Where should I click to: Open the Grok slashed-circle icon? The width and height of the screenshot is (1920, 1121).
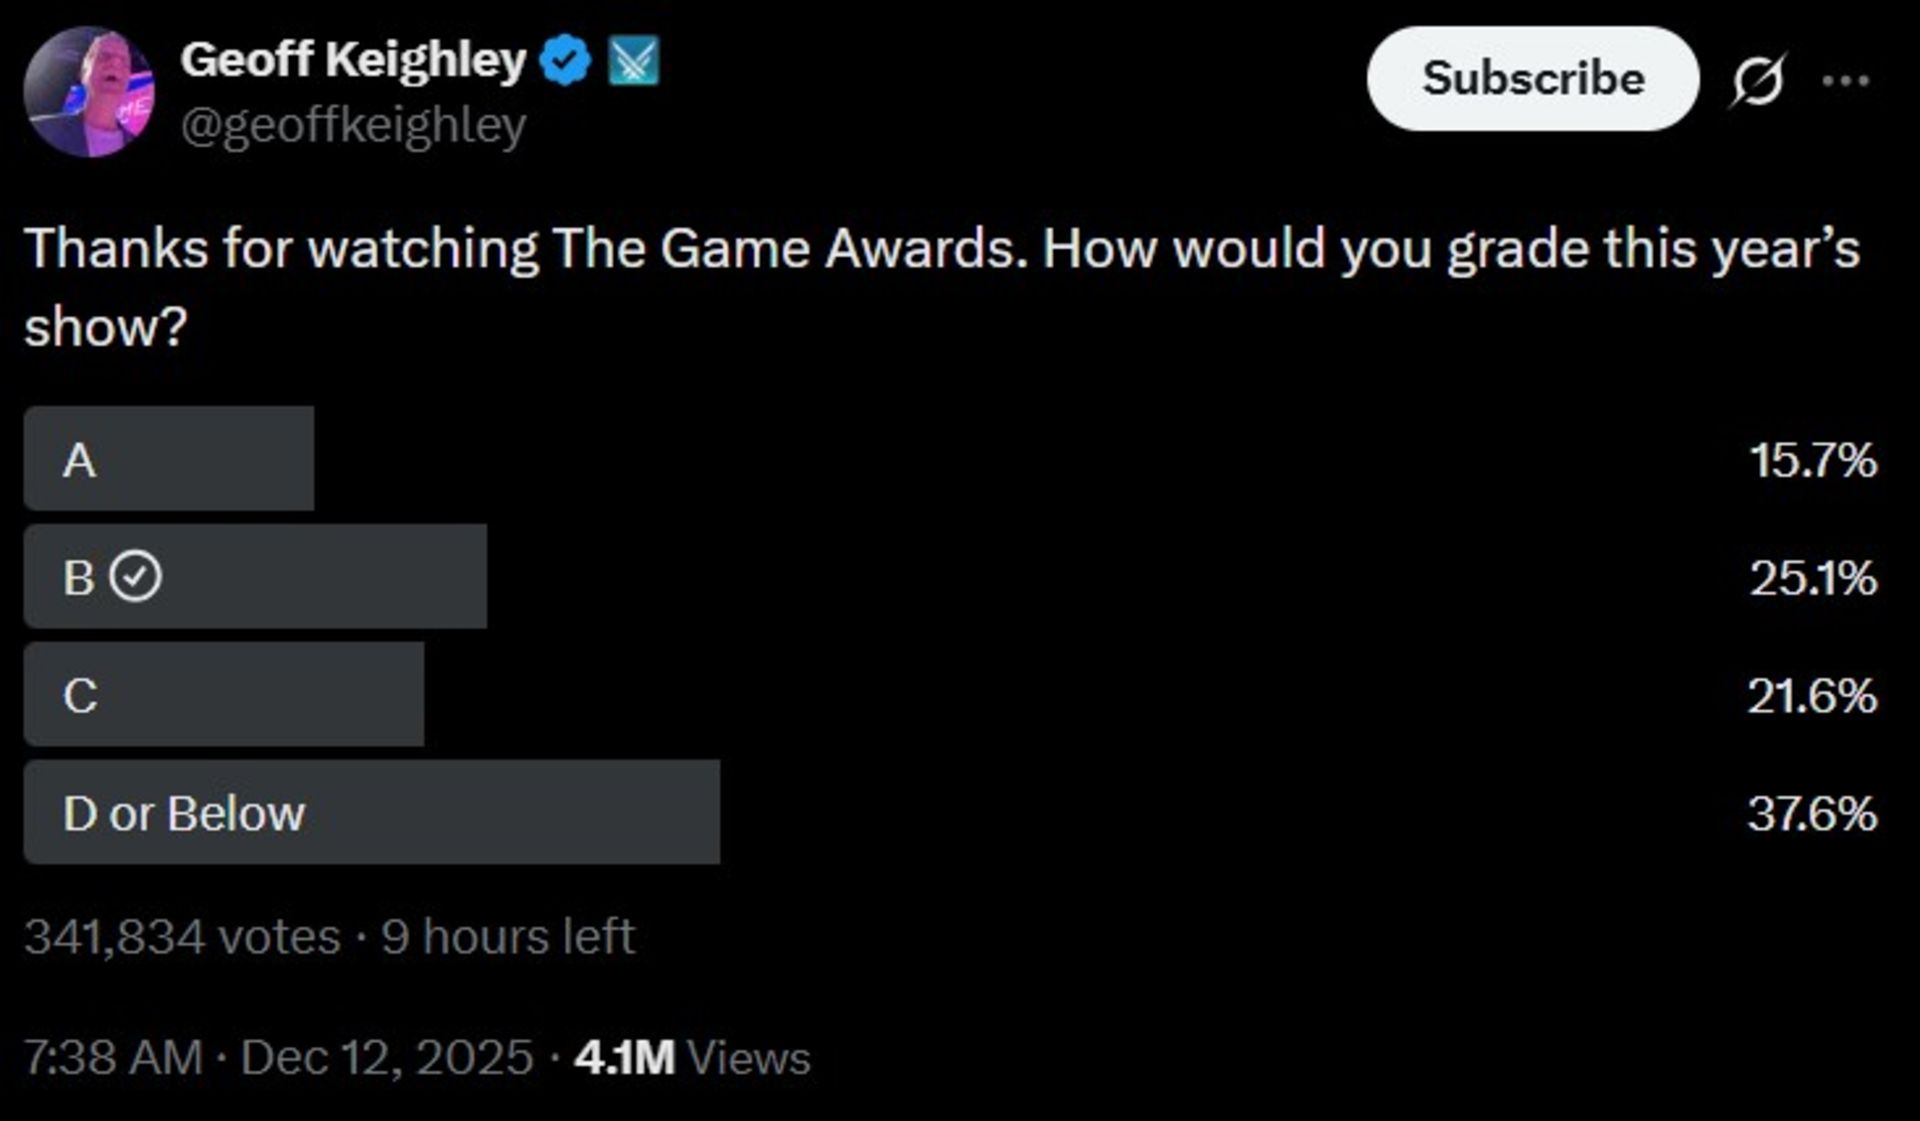[x=1757, y=80]
